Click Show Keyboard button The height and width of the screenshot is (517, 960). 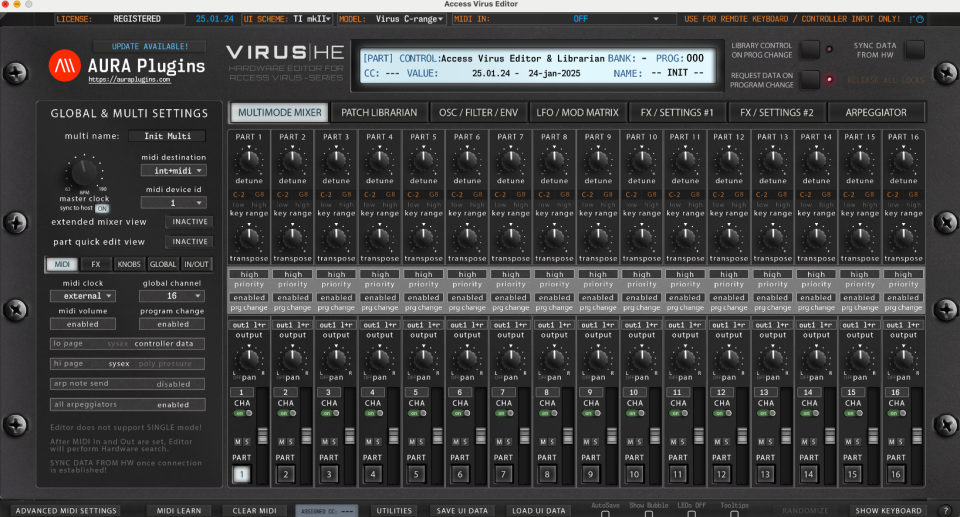pos(888,510)
